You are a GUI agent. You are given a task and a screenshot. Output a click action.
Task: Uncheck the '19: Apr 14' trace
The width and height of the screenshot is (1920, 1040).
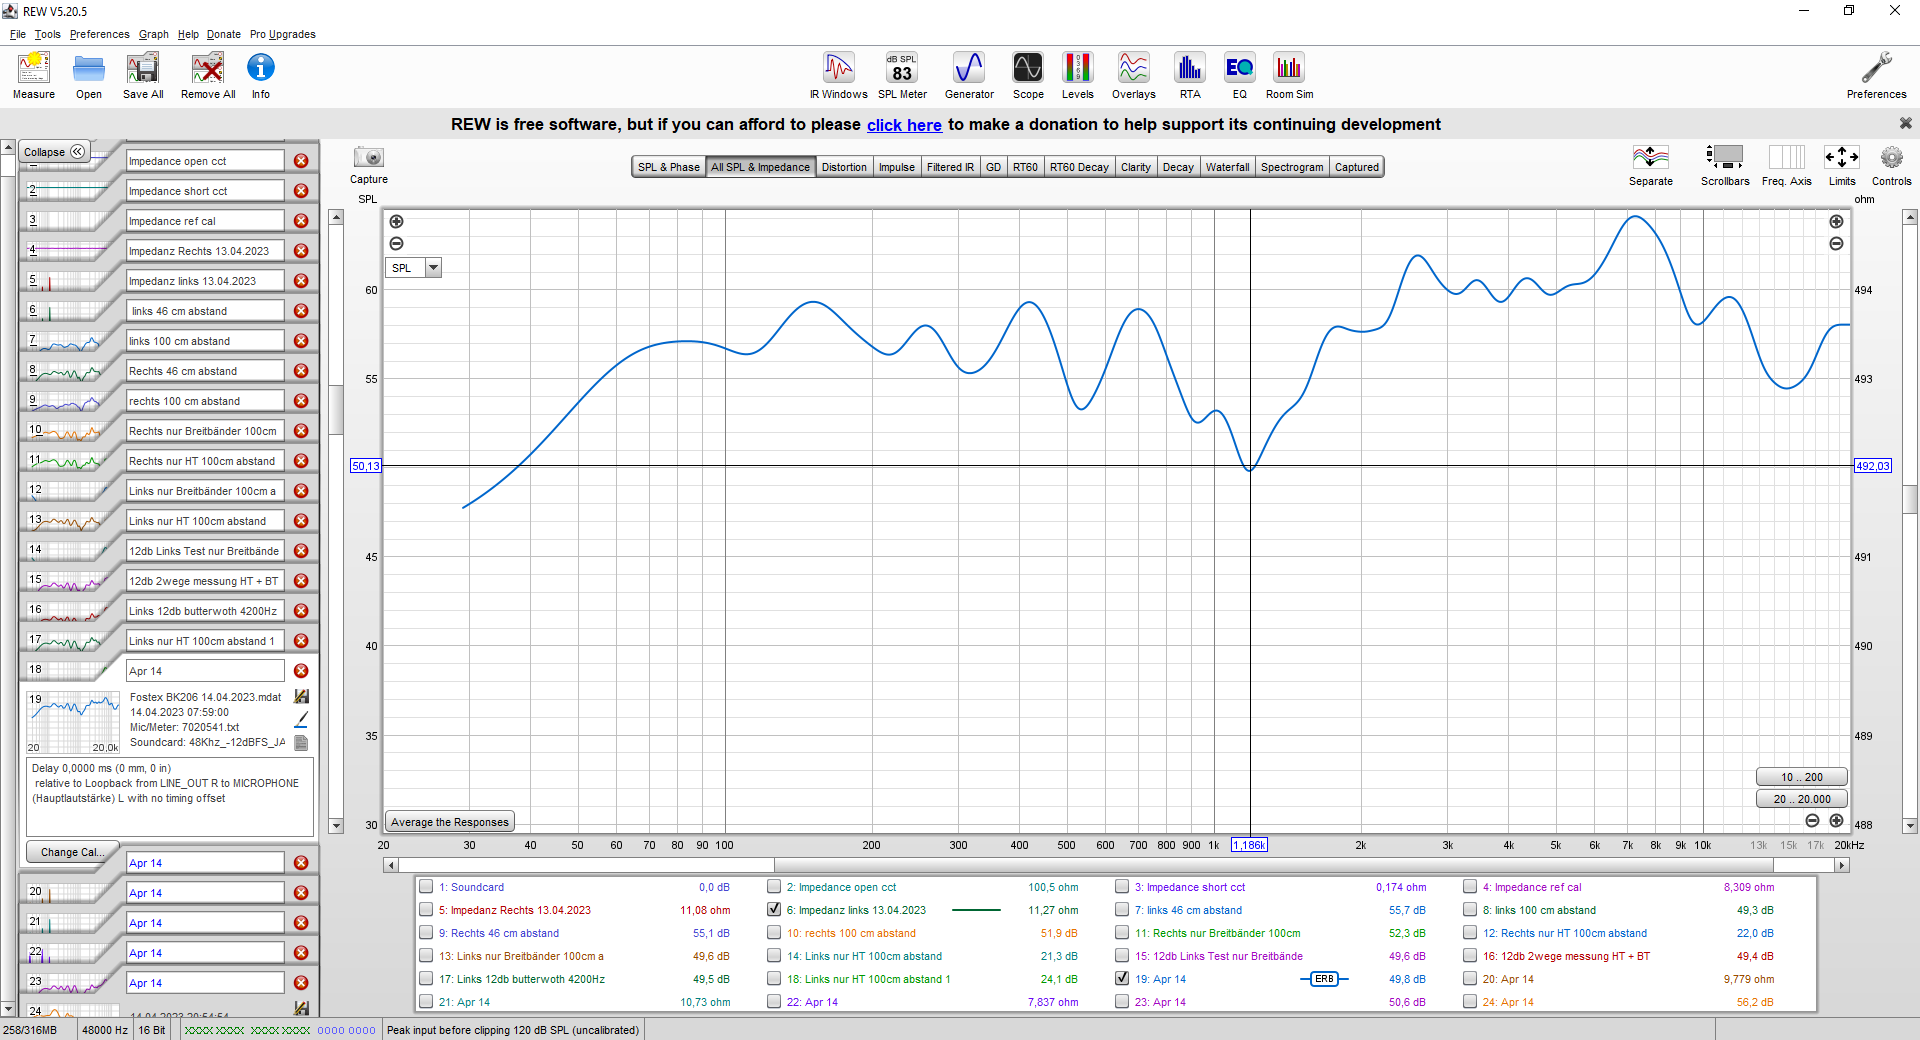pos(1122,979)
